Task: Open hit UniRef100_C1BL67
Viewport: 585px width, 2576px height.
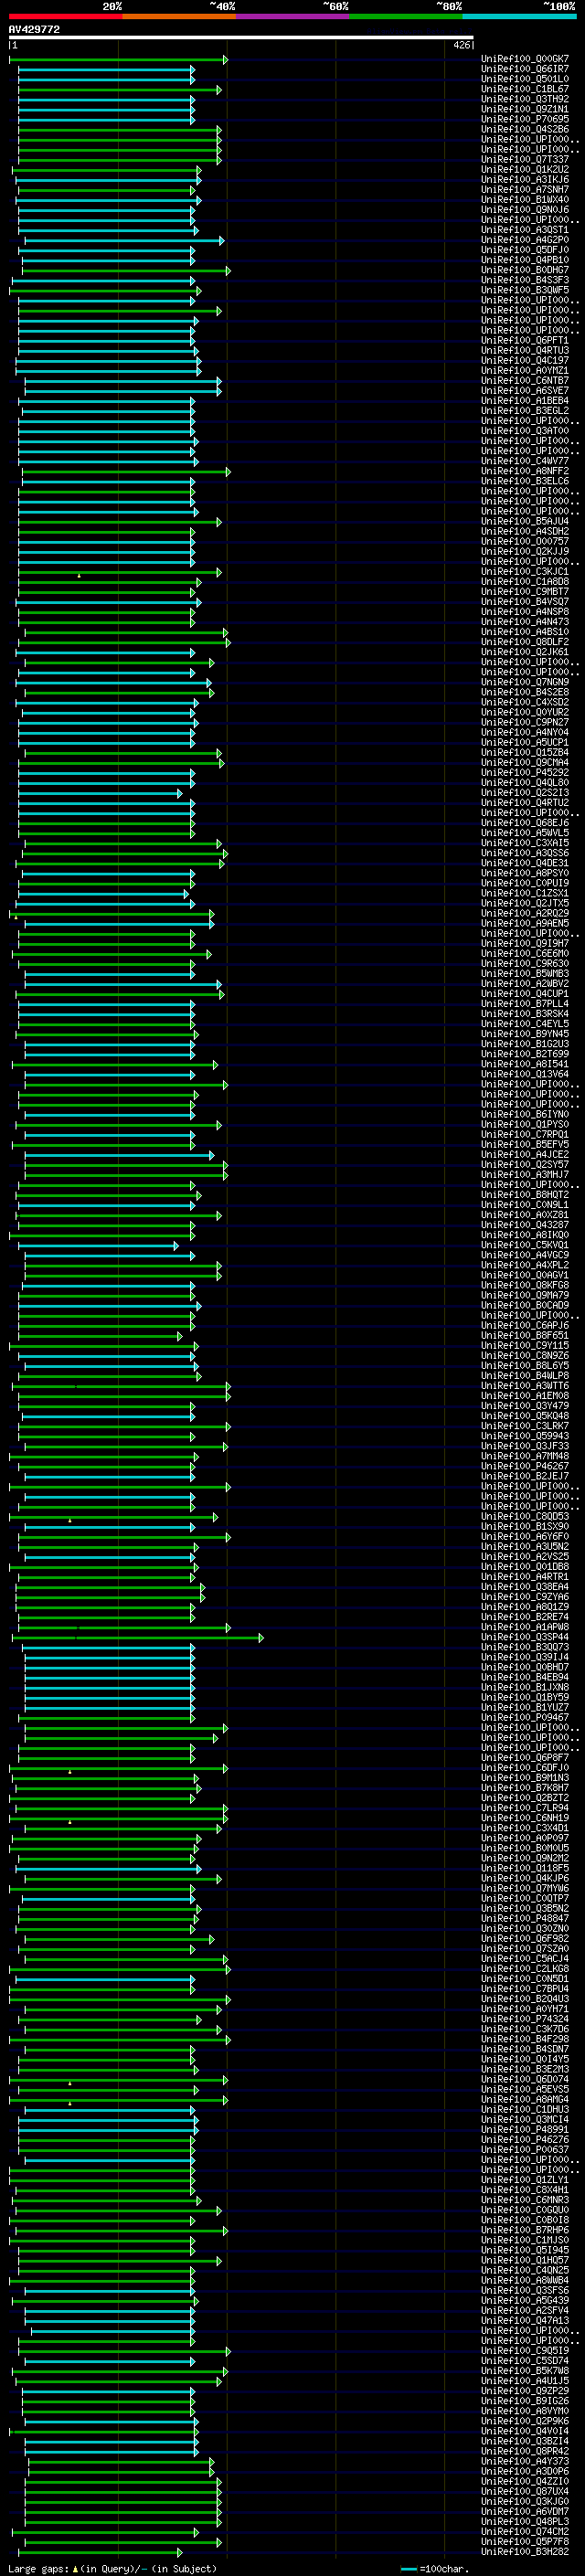Action: pyautogui.click(x=525, y=89)
